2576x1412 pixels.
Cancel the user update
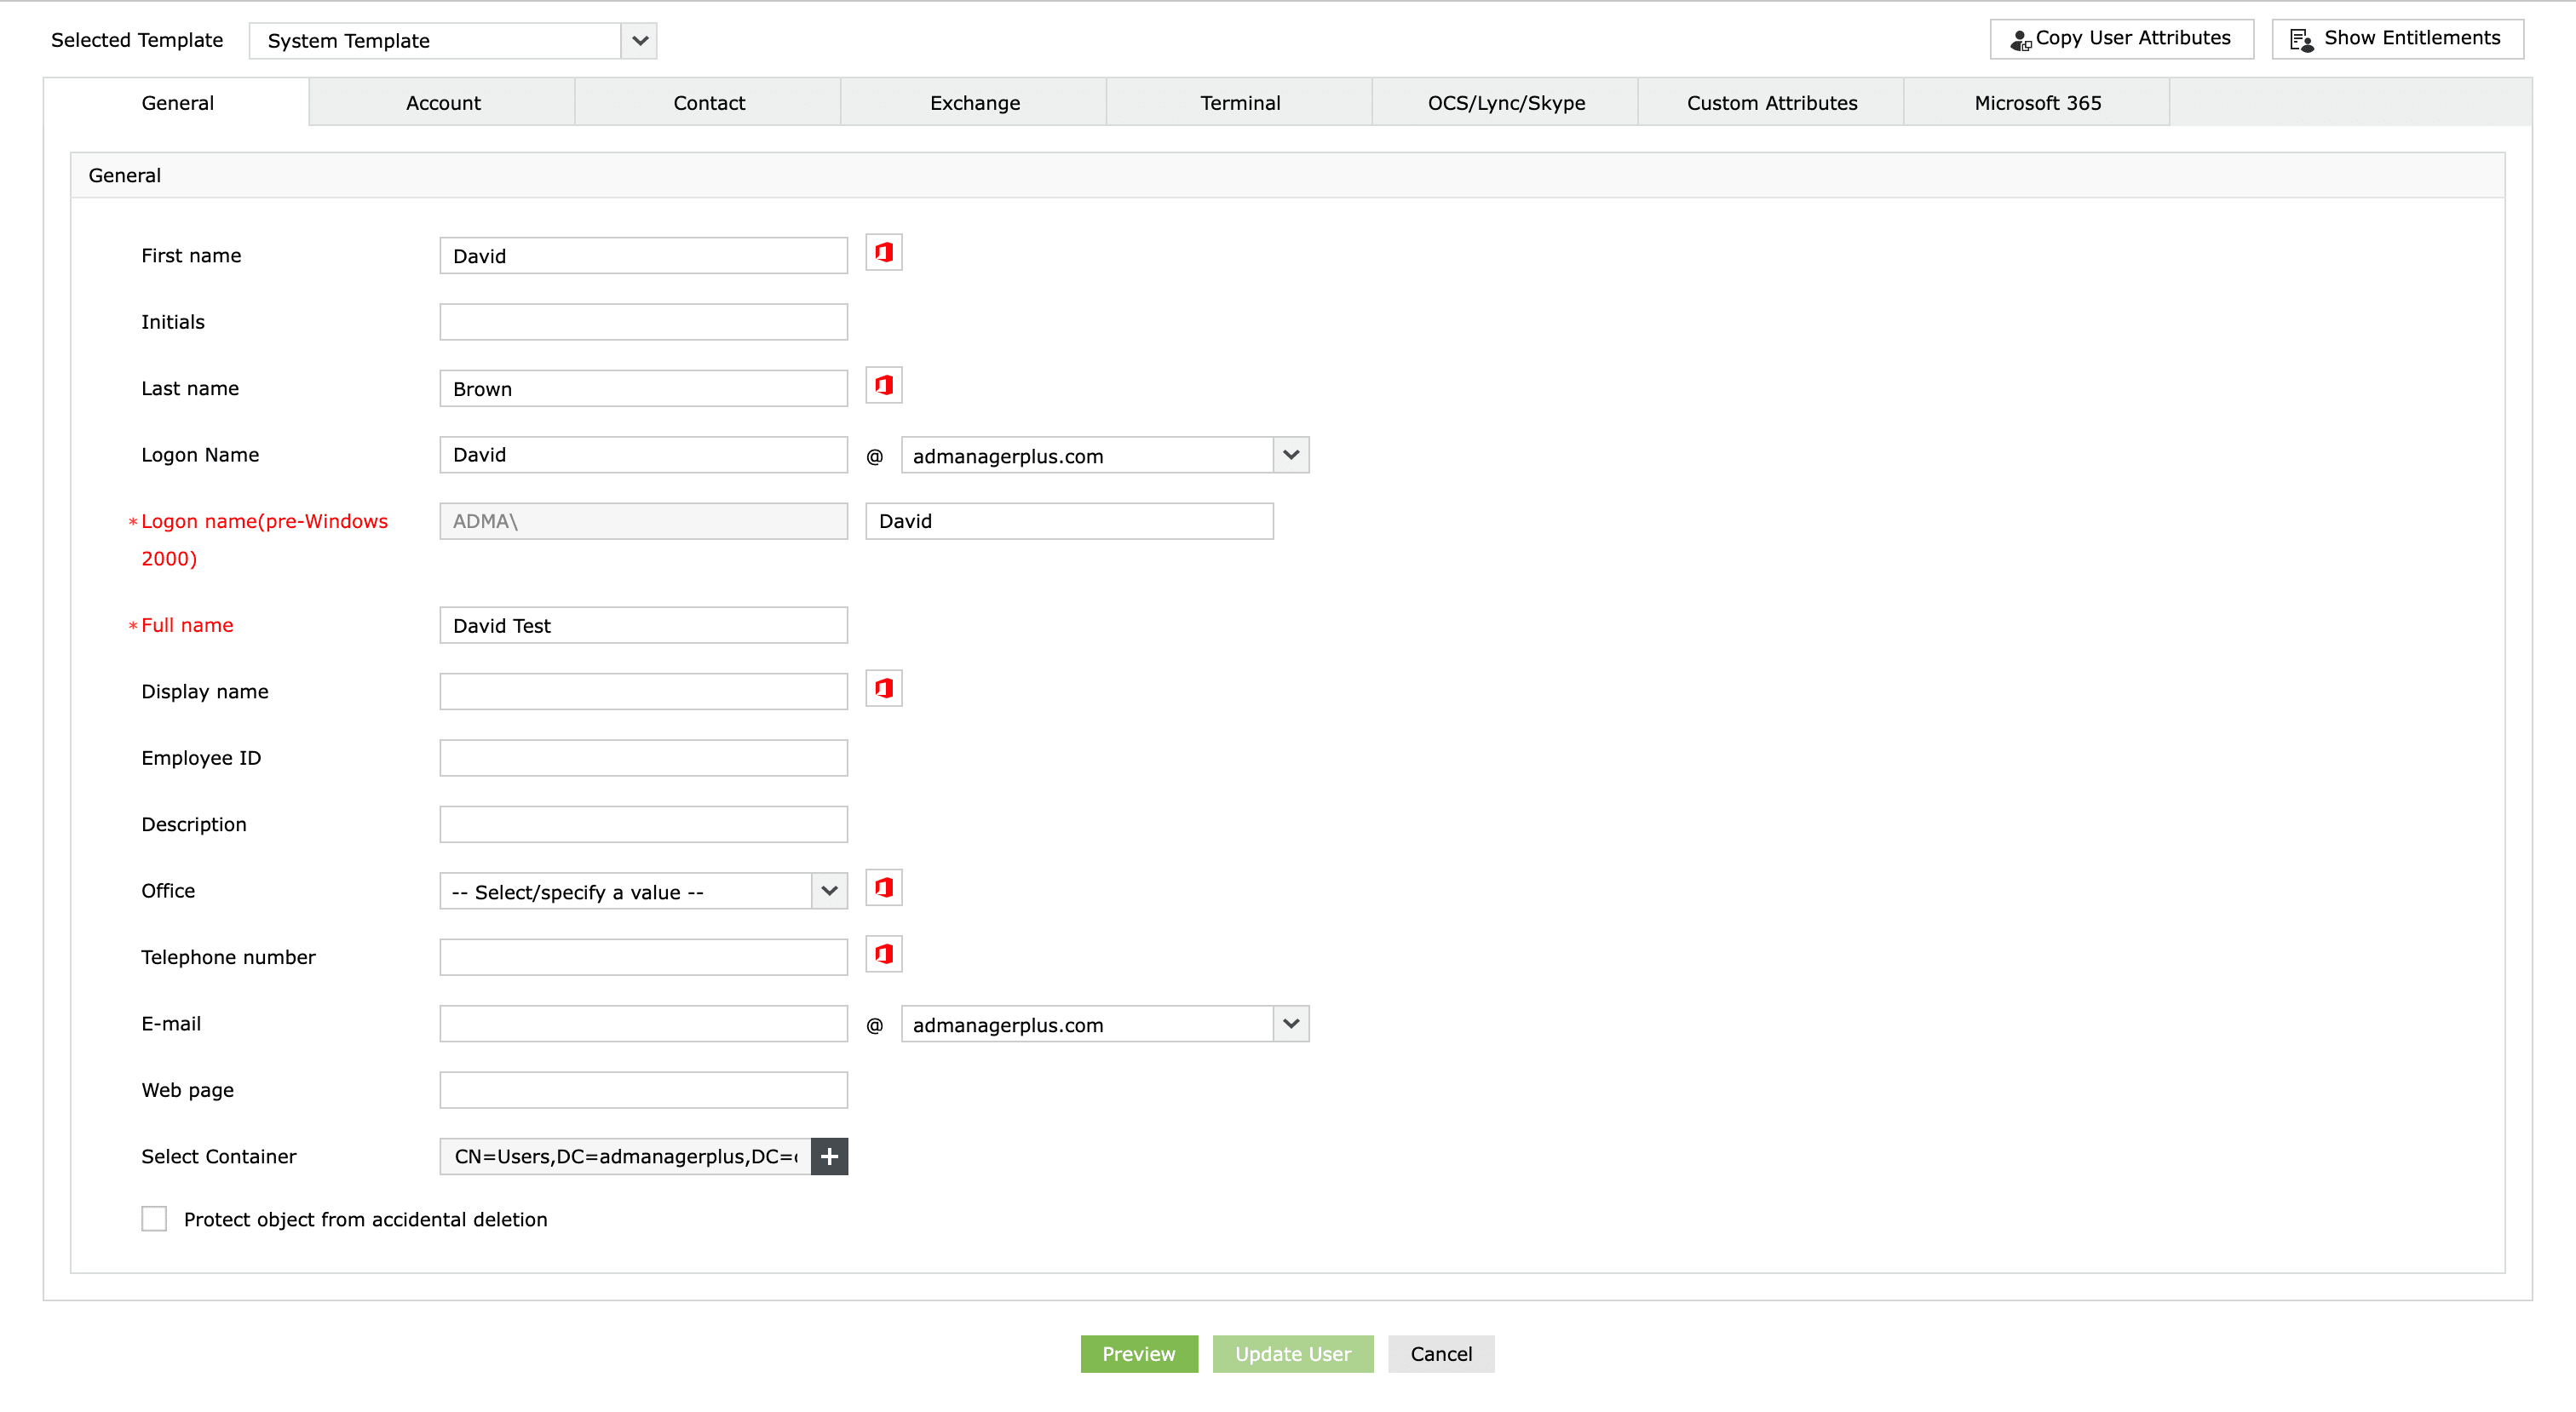coord(1440,1354)
